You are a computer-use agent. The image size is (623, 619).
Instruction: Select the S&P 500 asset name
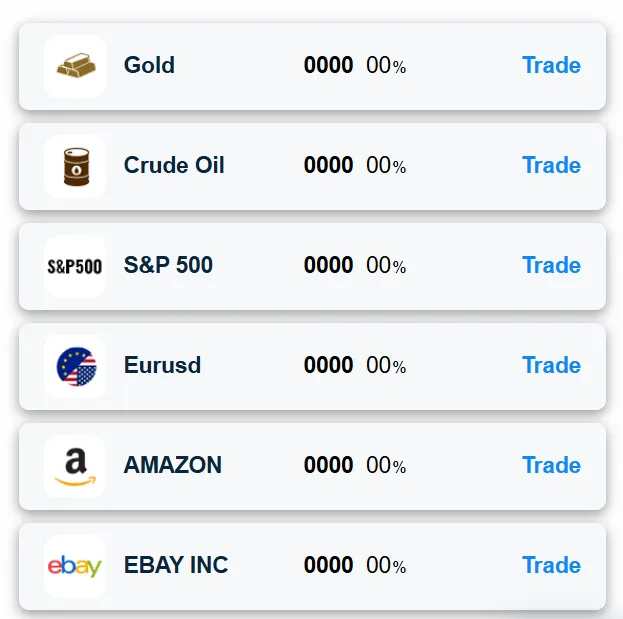pyautogui.click(x=168, y=266)
